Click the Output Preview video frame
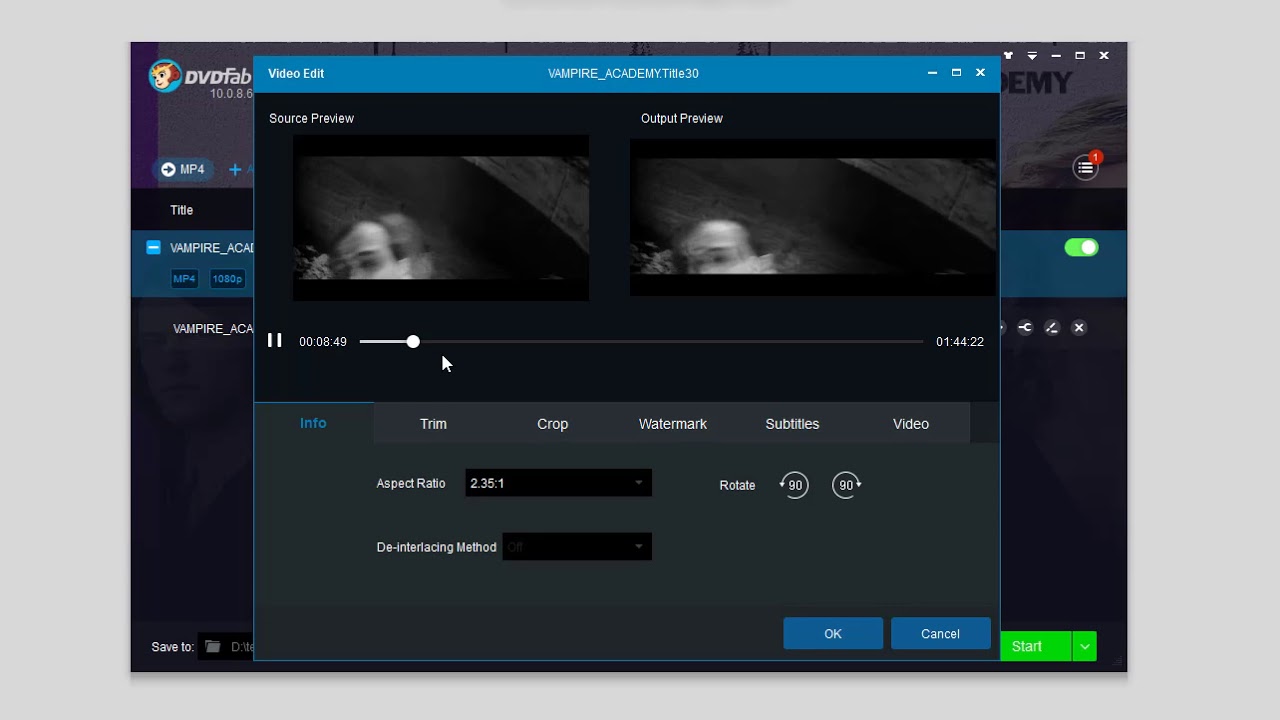1280x720 pixels. tap(813, 217)
